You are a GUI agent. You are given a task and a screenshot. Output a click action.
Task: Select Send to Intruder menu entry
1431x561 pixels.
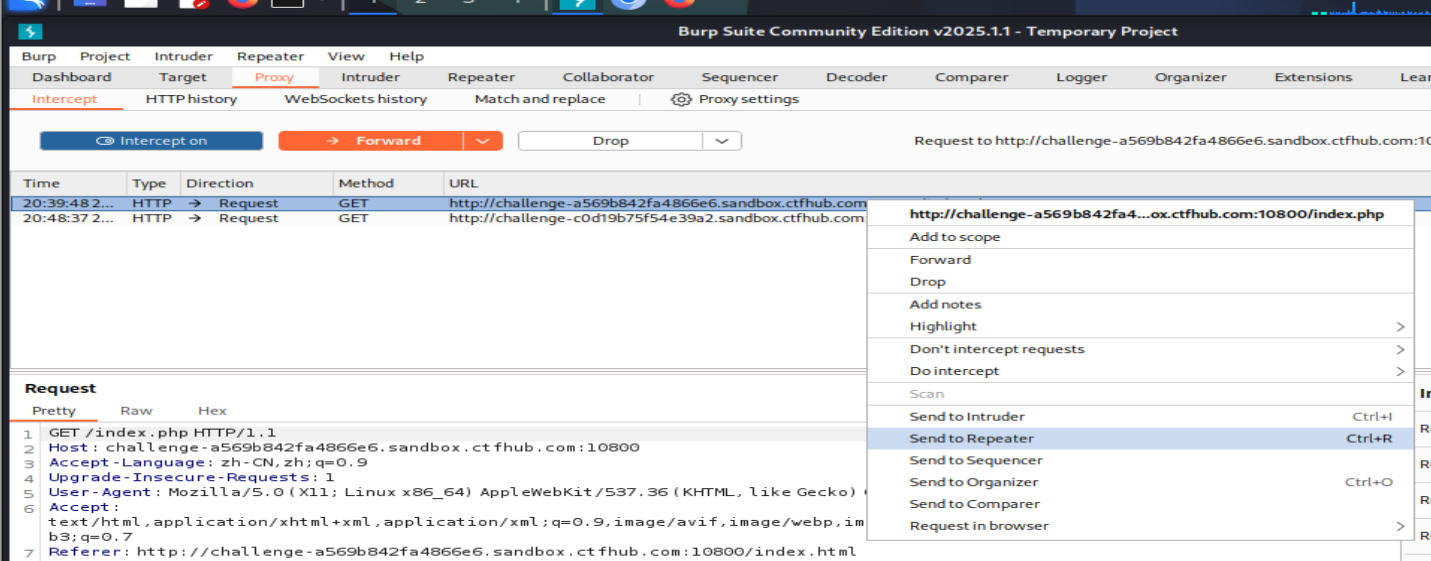pyautogui.click(x=966, y=416)
